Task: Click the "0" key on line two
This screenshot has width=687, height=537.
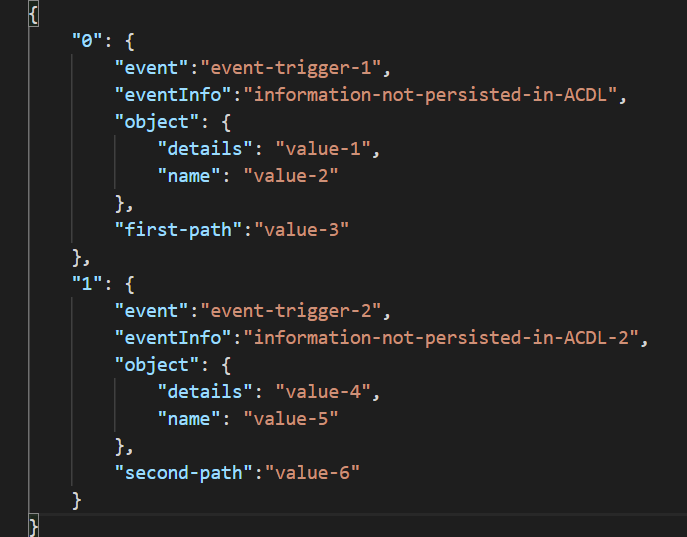Action: 87,41
